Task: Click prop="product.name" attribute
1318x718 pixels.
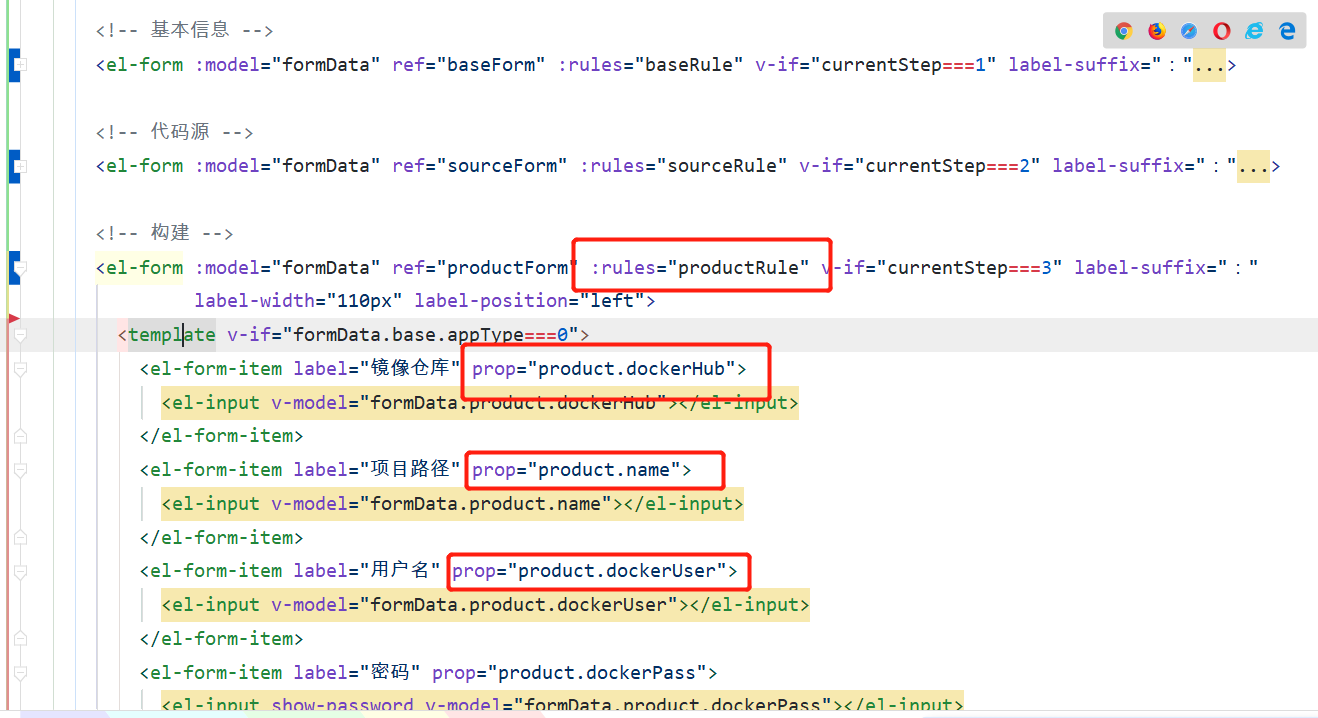Action: point(576,470)
